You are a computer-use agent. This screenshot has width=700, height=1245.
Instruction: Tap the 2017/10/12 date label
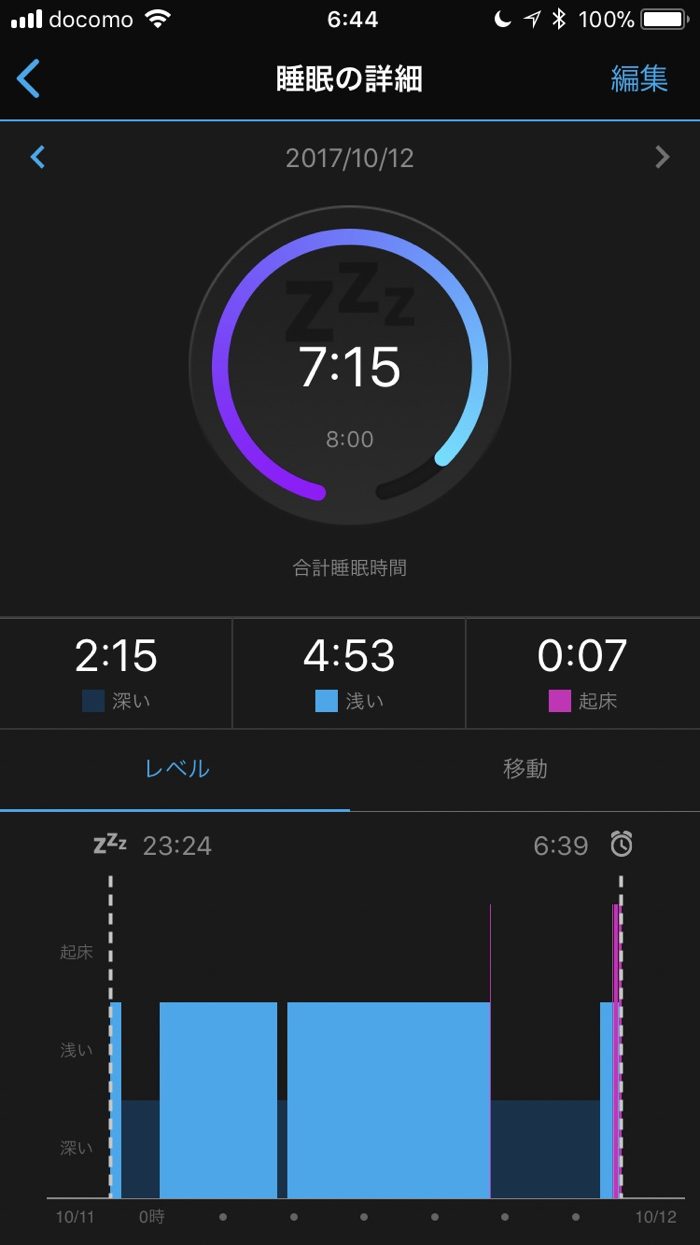coord(349,158)
